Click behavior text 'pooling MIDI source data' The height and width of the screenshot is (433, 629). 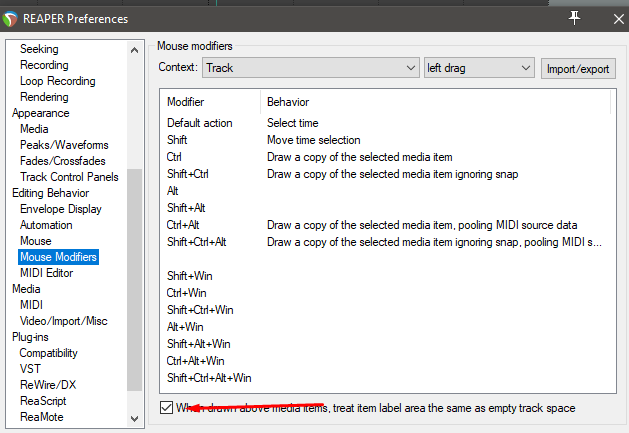coord(518,225)
